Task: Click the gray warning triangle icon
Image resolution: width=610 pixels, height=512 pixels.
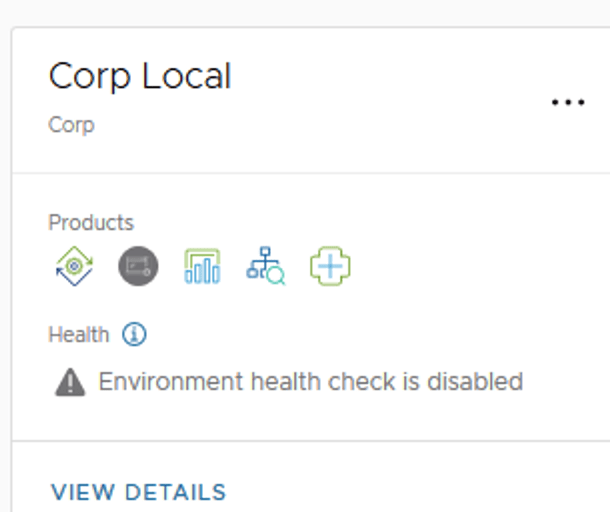Action: (x=70, y=382)
